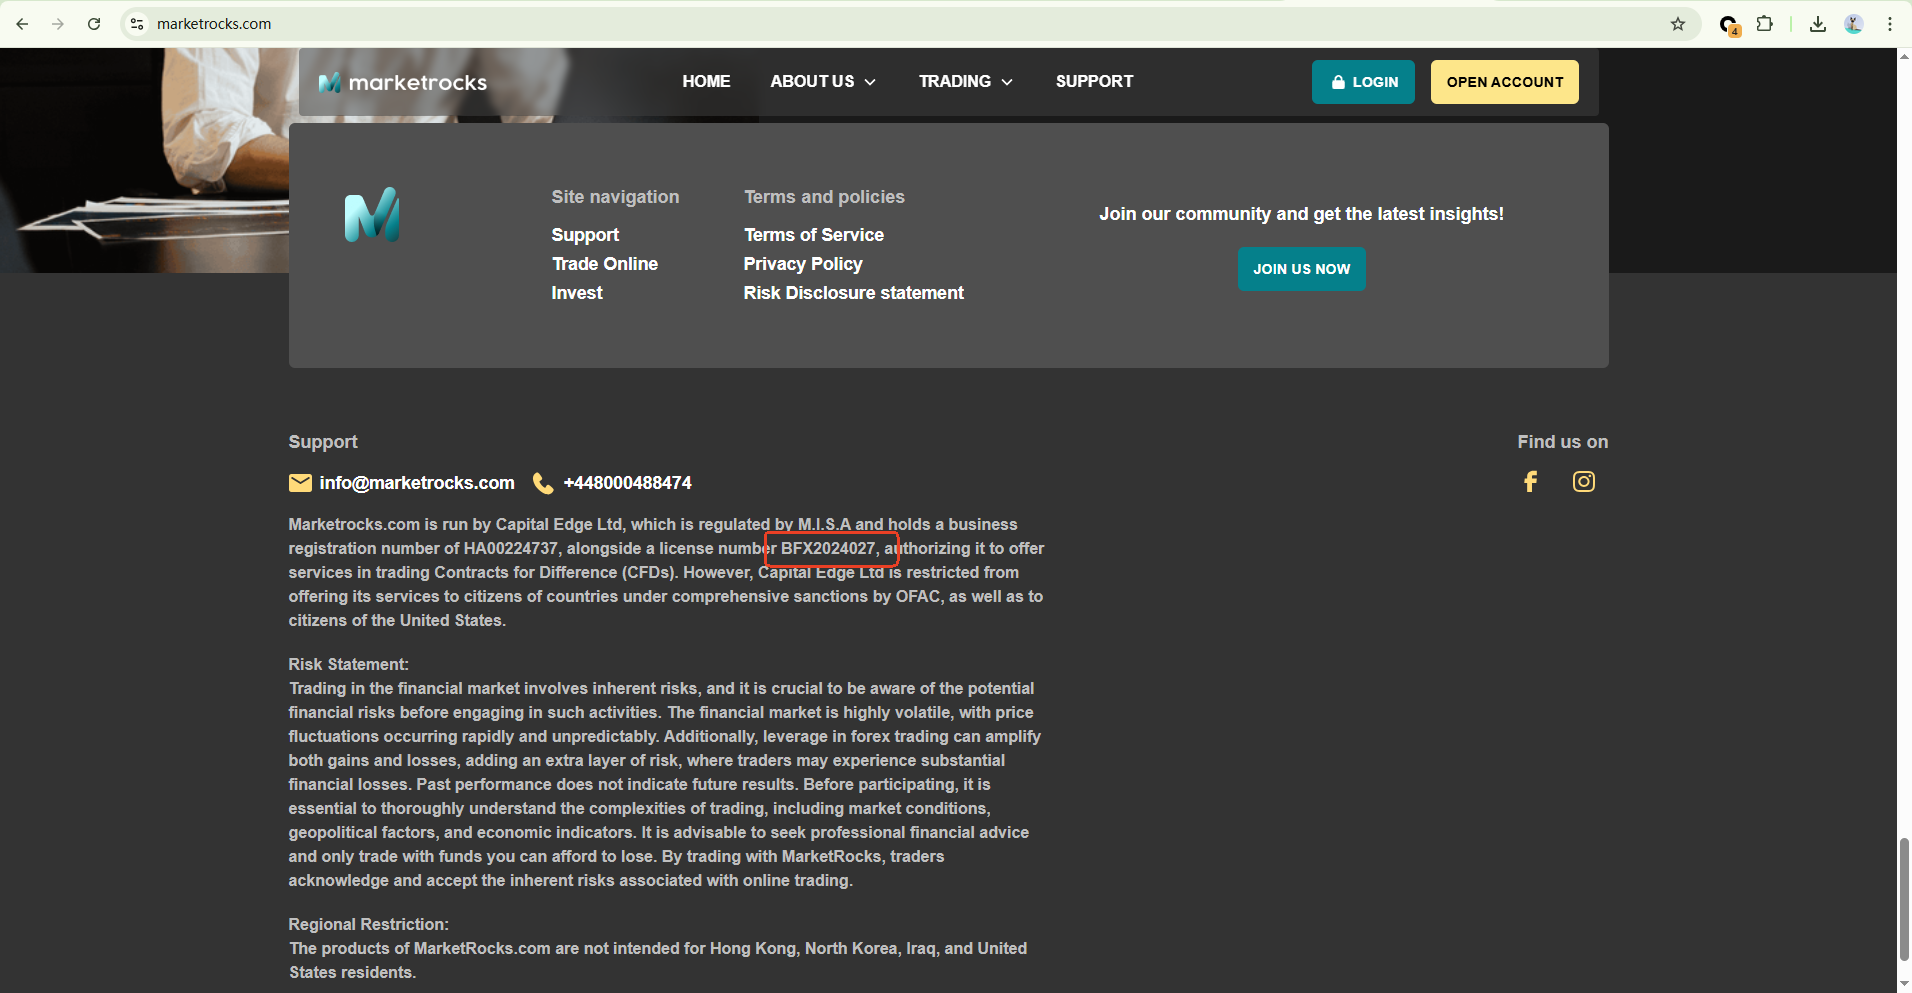Click the 'Site navigation' heading
The image size is (1912, 993).
coord(615,197)
